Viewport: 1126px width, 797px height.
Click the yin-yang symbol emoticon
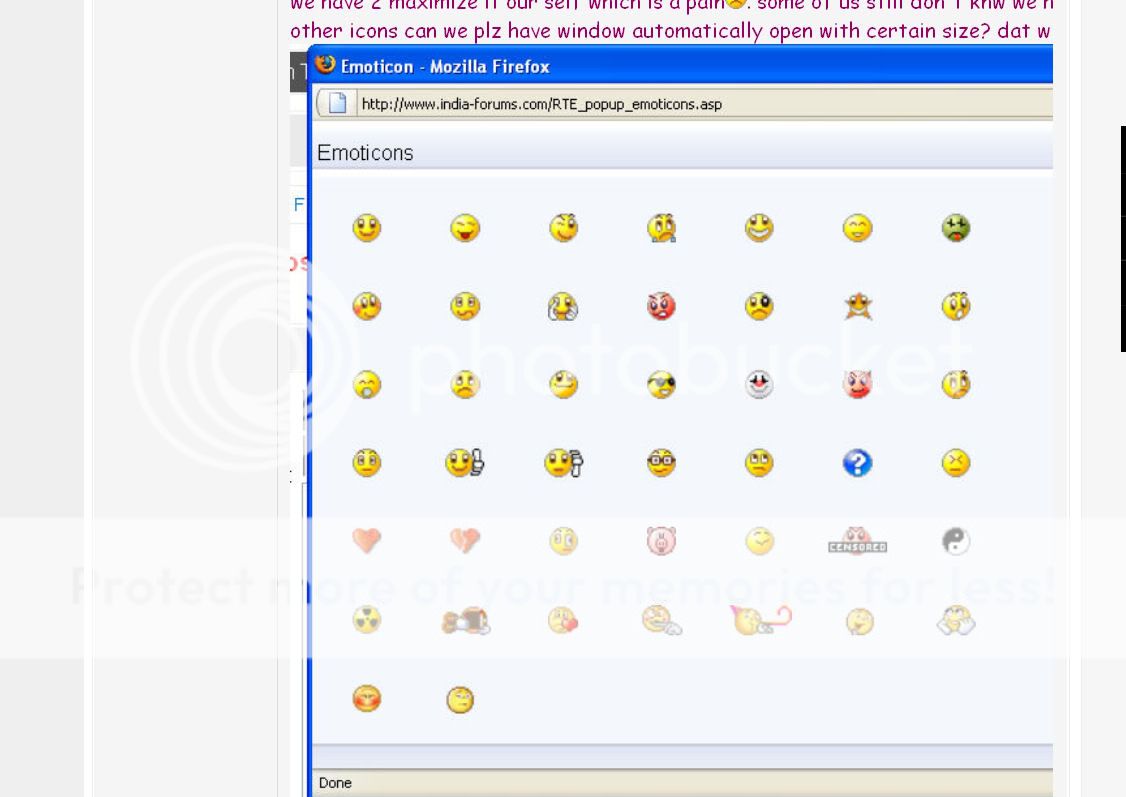coord(955,541)
